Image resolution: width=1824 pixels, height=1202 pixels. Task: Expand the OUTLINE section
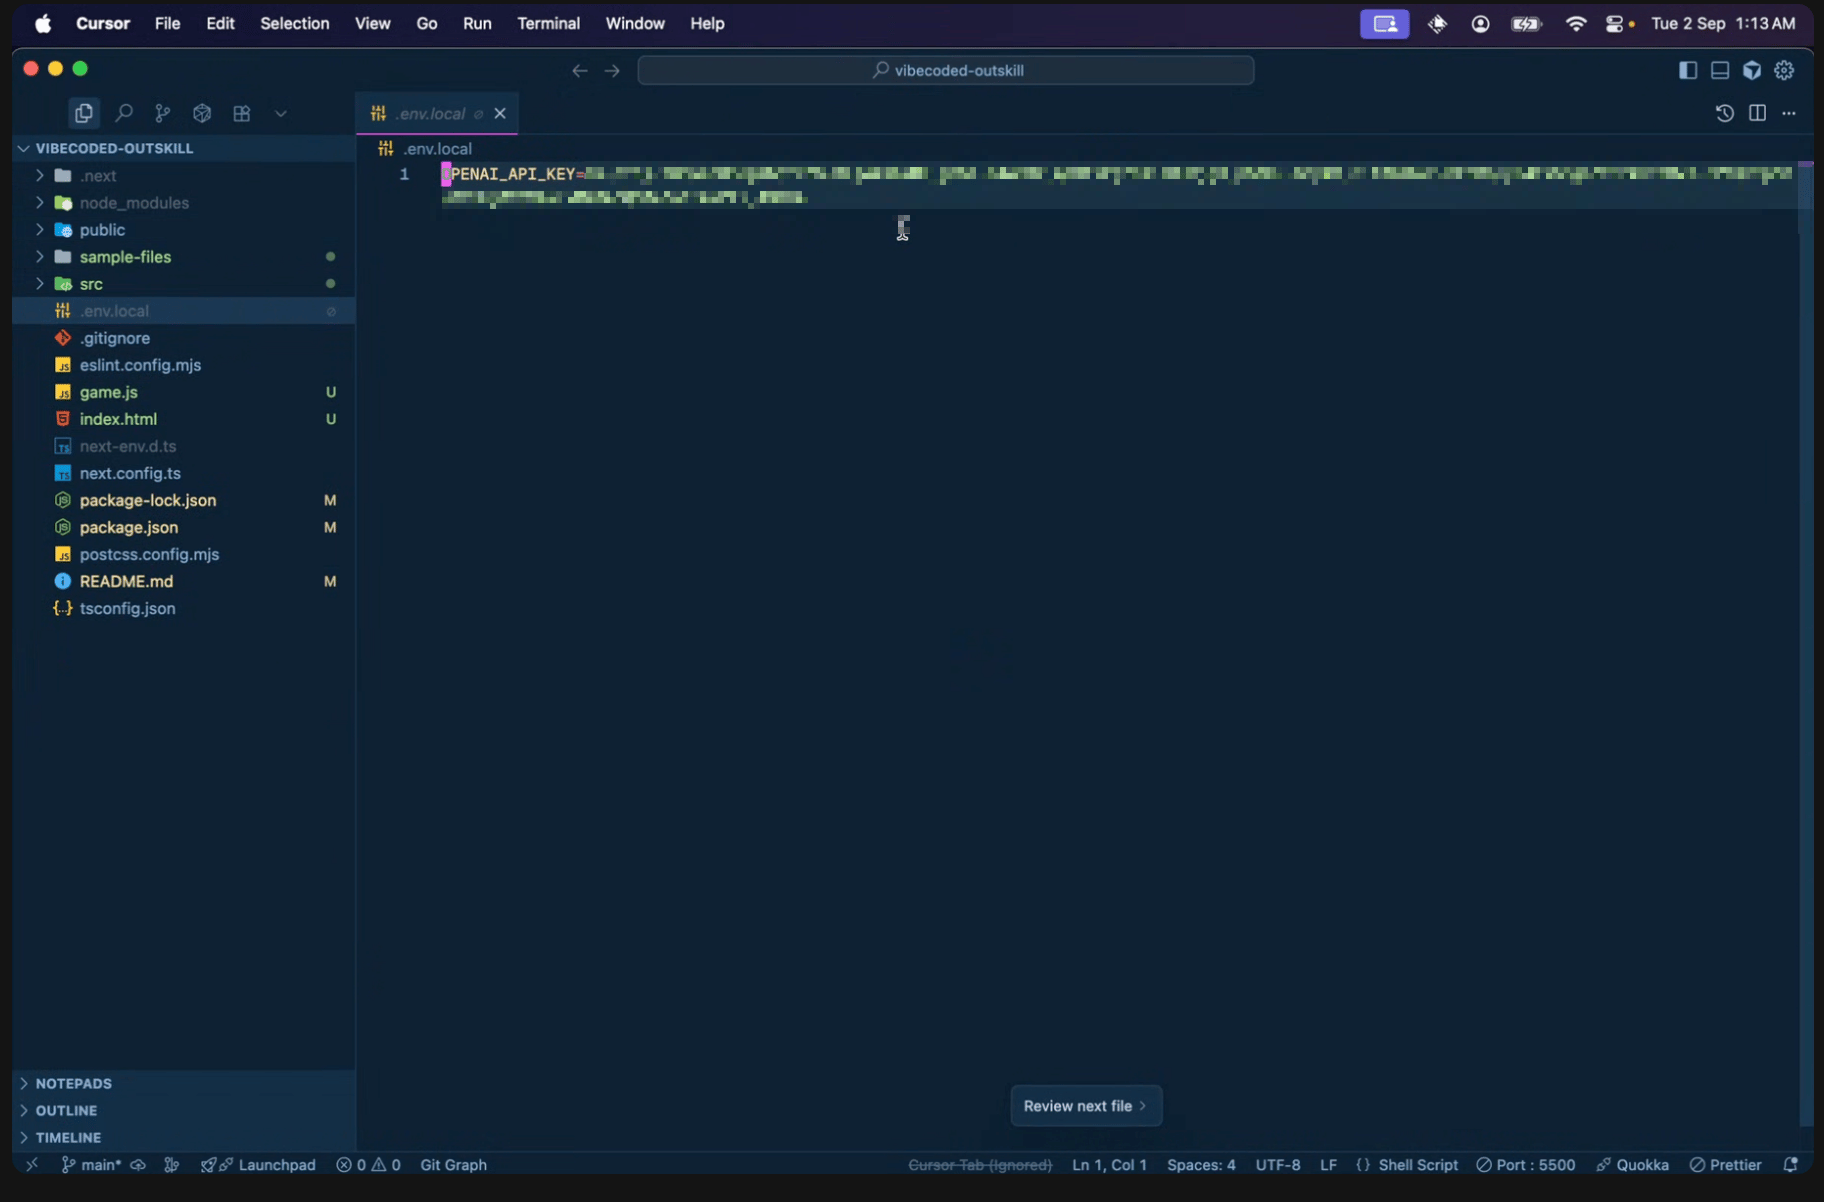pos(184,1110)
